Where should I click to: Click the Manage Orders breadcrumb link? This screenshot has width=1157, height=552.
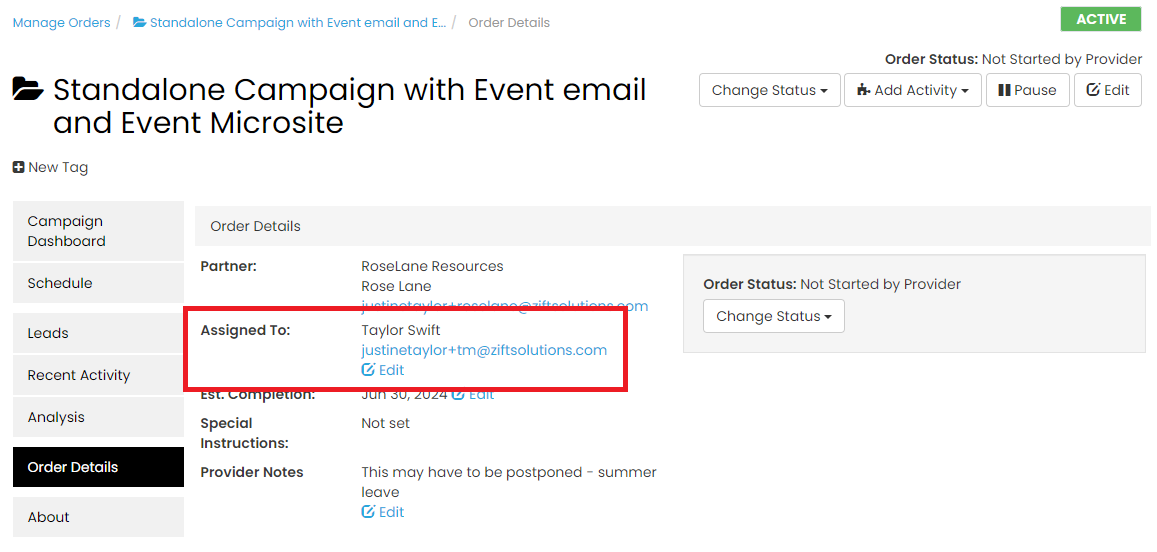coord(61,22)
